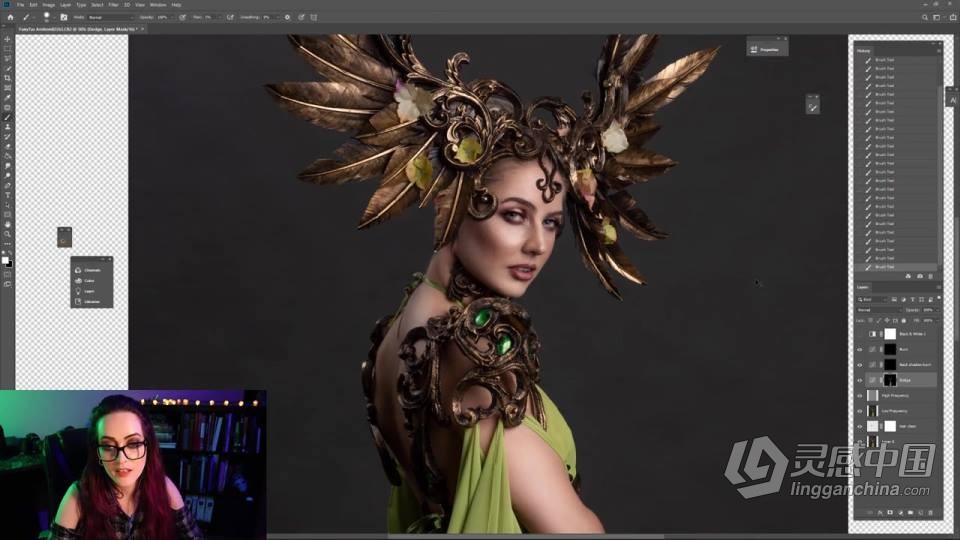Hide the hair clean layer
The width and height of the screenshot is (960, 540).
coord(860,427)
